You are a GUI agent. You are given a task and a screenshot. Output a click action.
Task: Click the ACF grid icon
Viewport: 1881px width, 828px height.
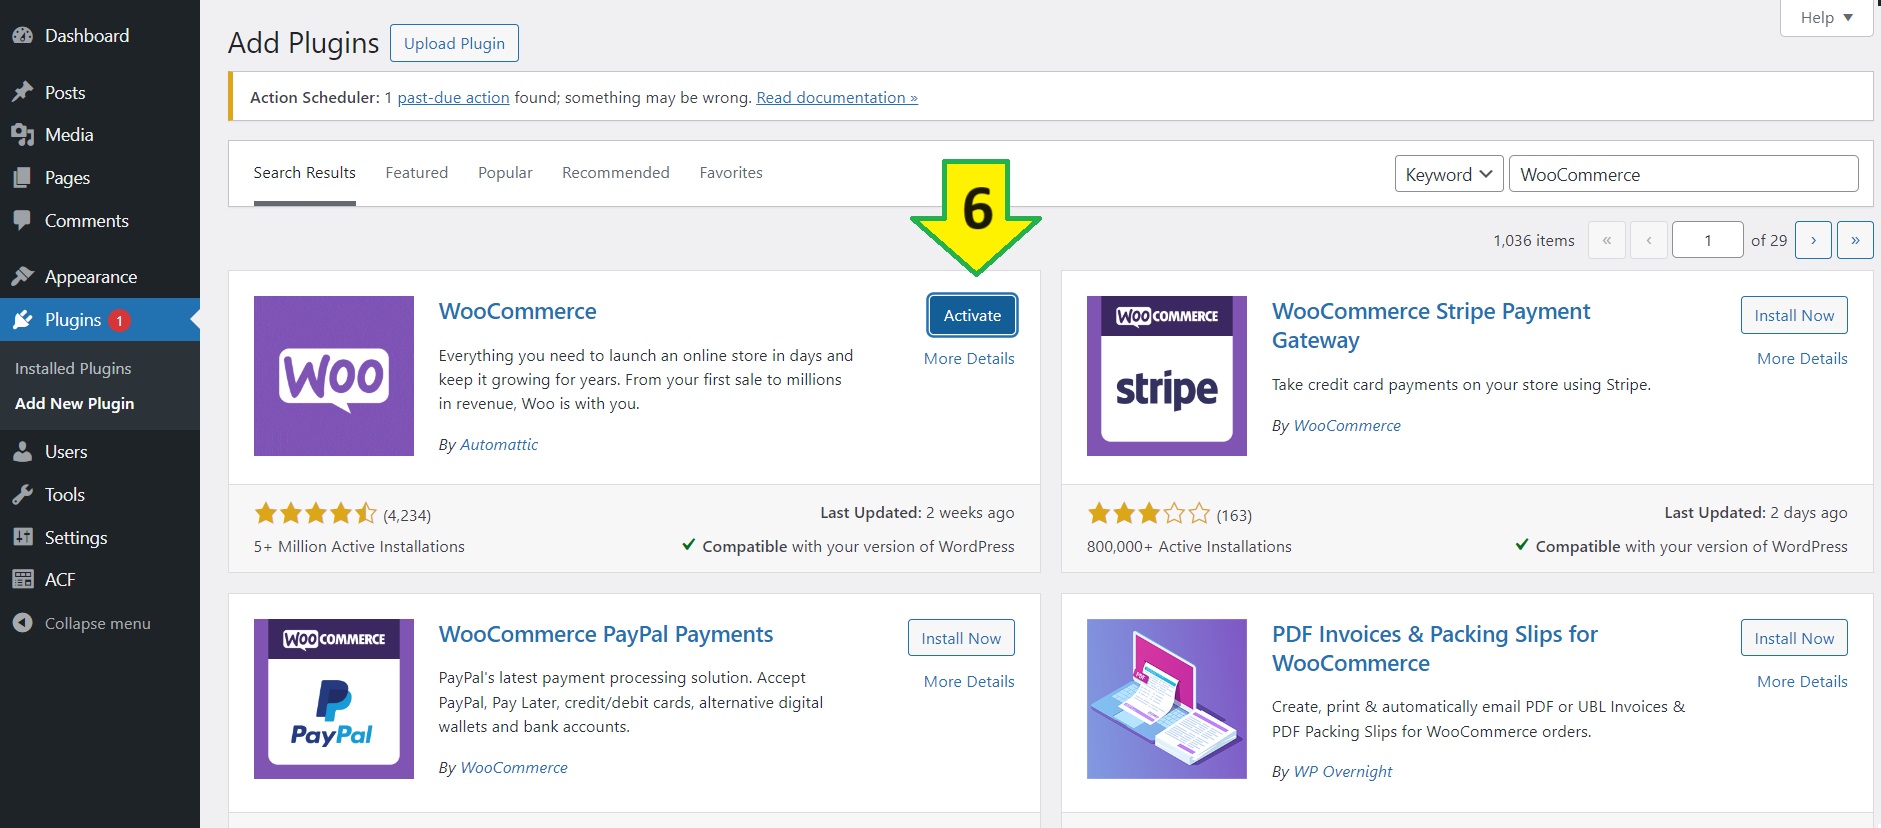point(22,580)
